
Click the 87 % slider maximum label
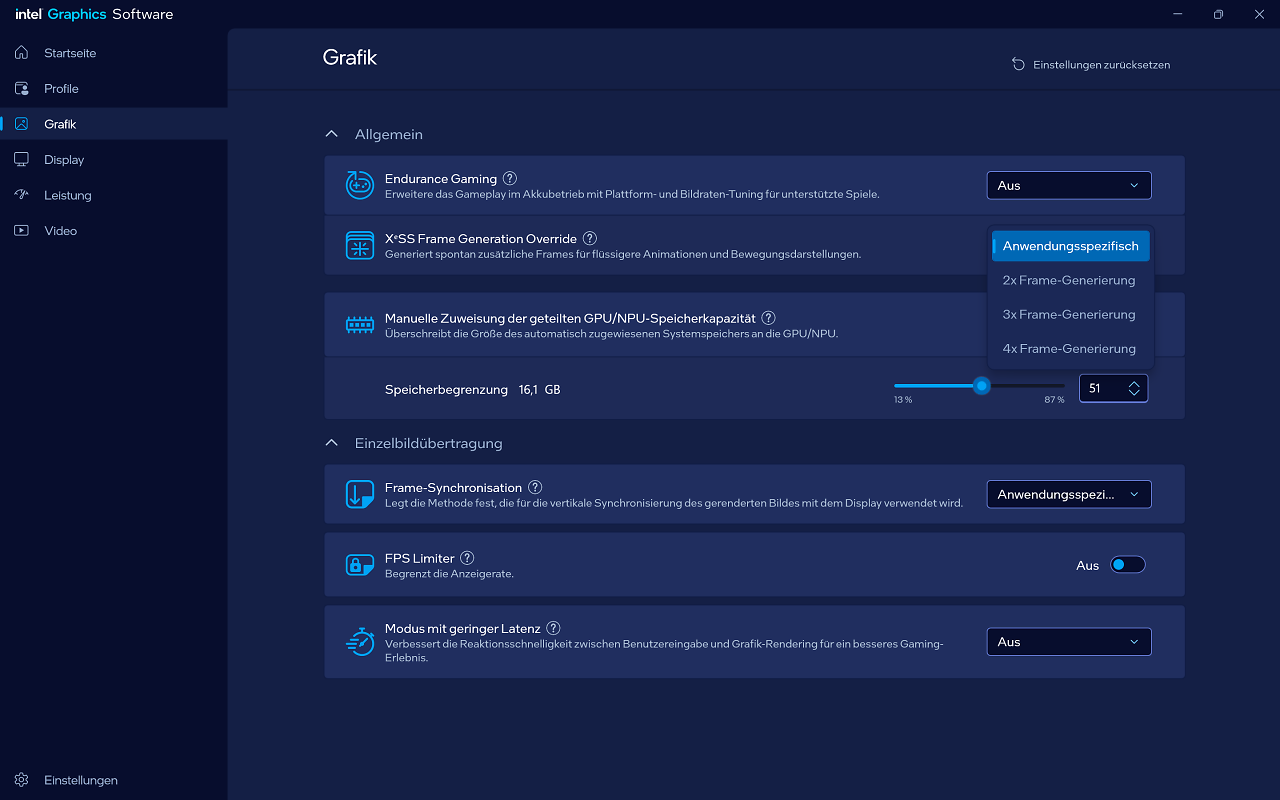coord(1054,400)
